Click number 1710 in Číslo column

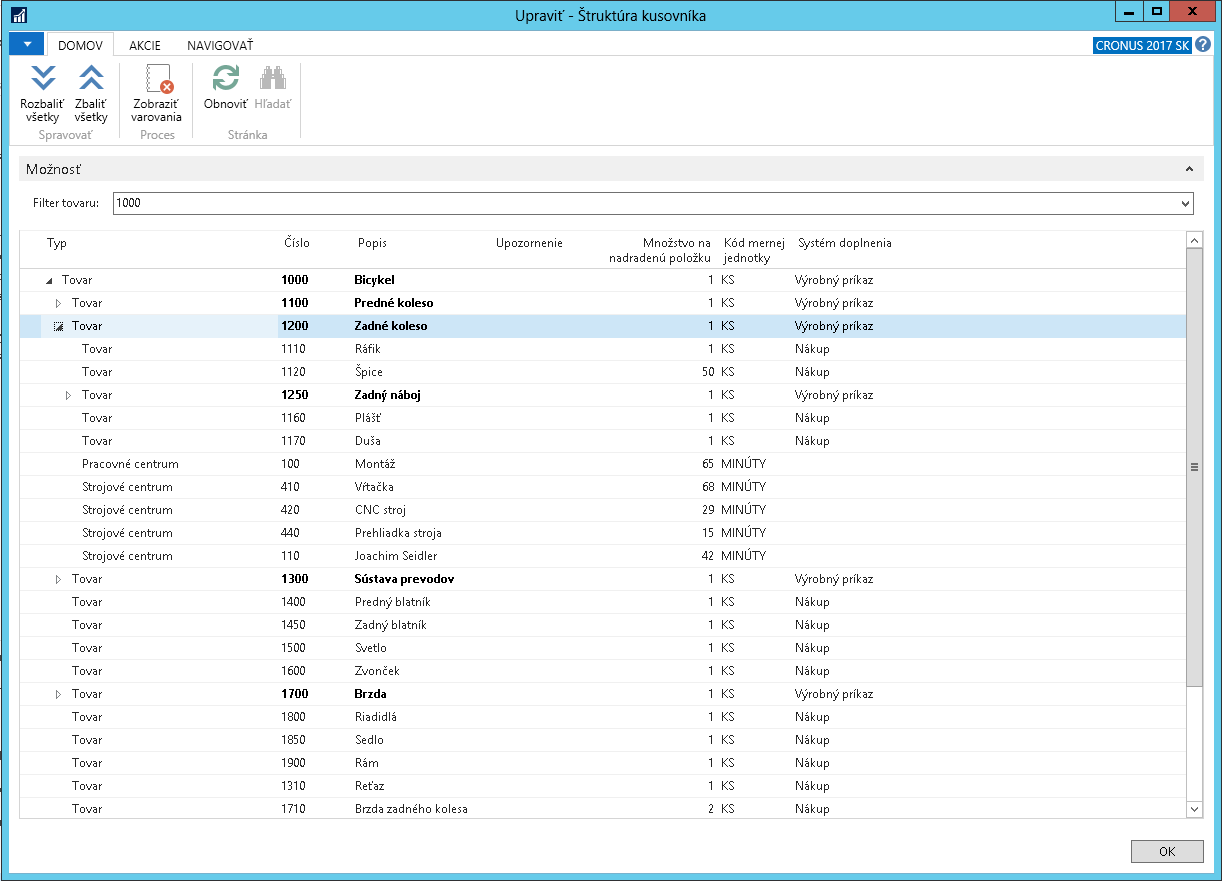294,809
